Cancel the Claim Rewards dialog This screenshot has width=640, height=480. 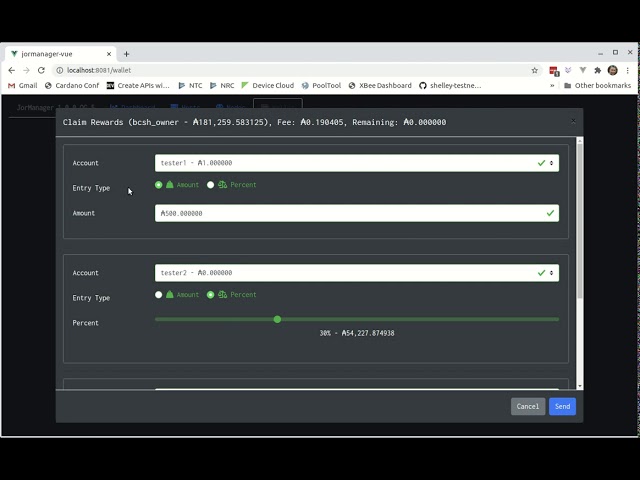528,406
